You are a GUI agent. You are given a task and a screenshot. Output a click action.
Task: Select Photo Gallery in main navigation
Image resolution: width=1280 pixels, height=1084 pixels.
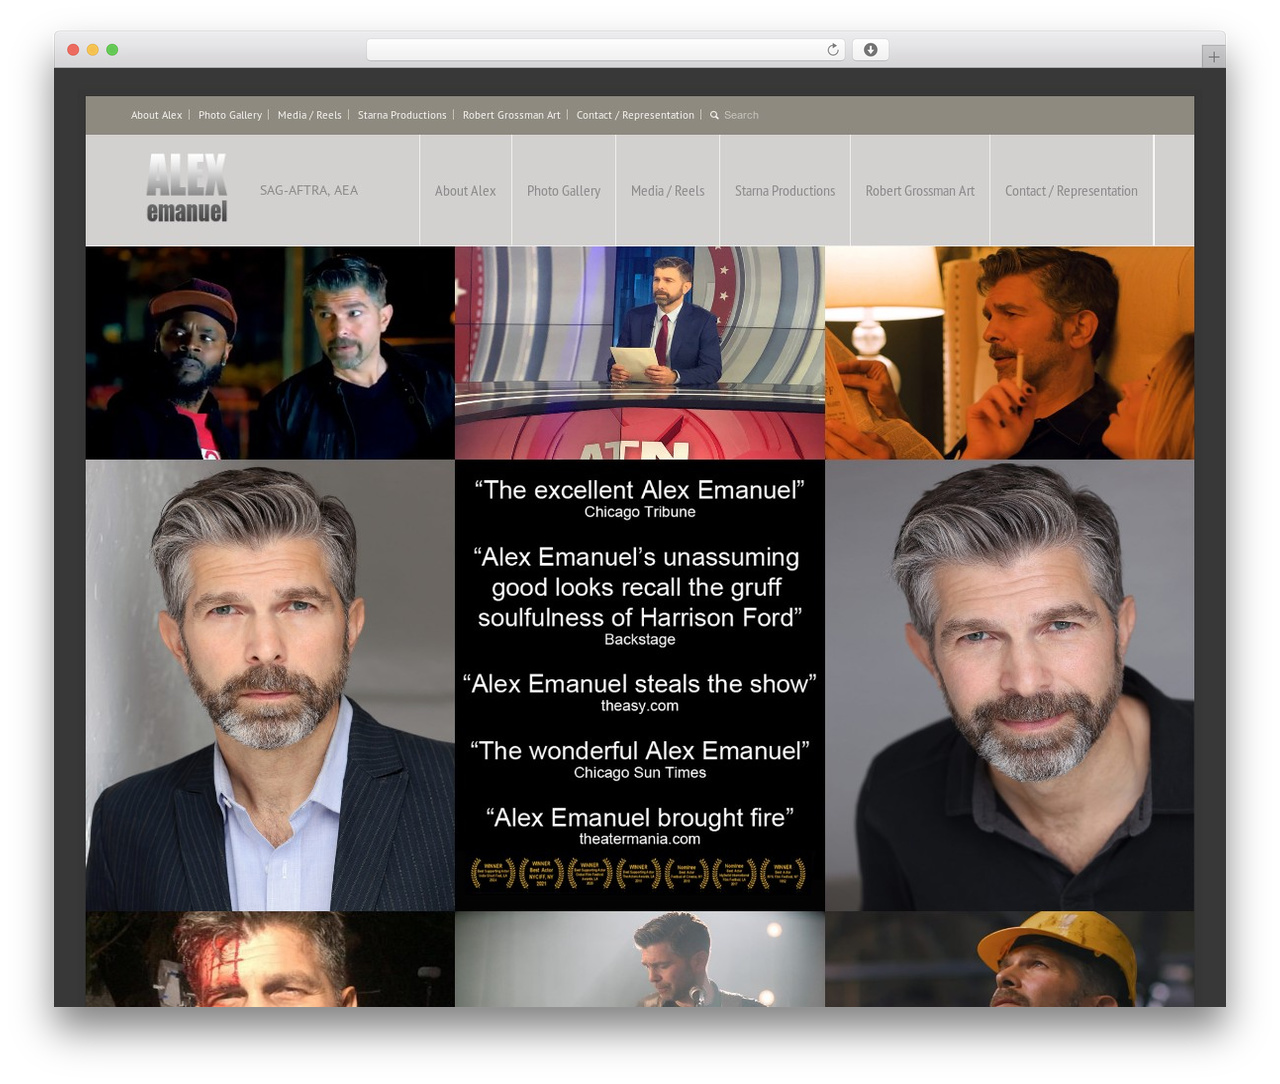point(563,191)
